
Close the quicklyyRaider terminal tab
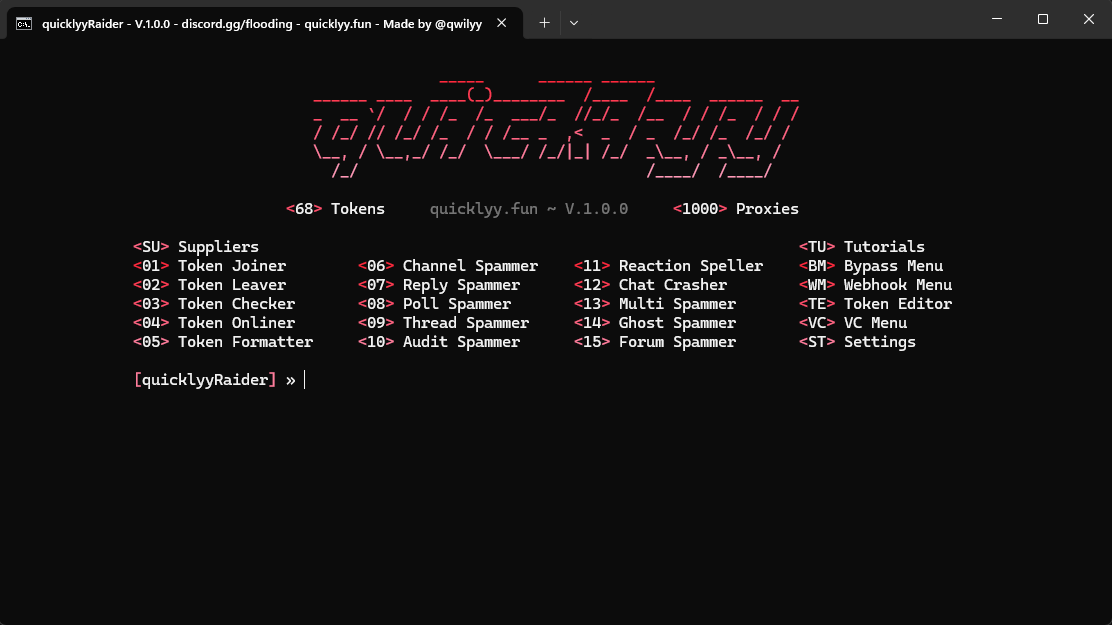click(501, 23)
